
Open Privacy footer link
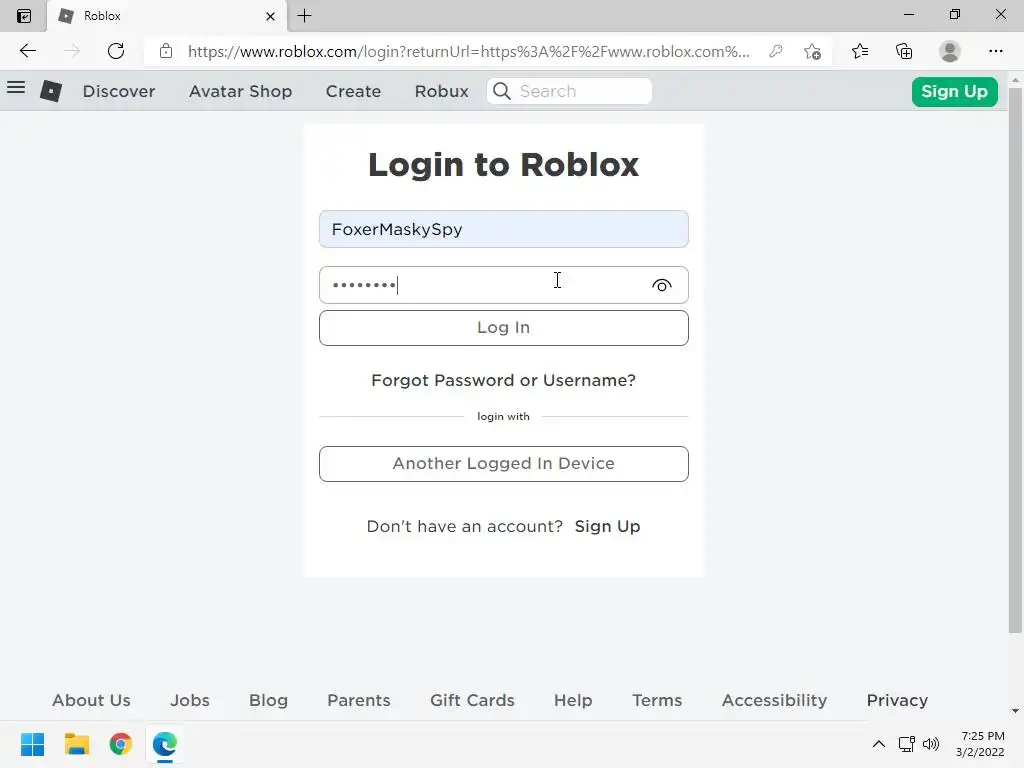tap(897, 700)
